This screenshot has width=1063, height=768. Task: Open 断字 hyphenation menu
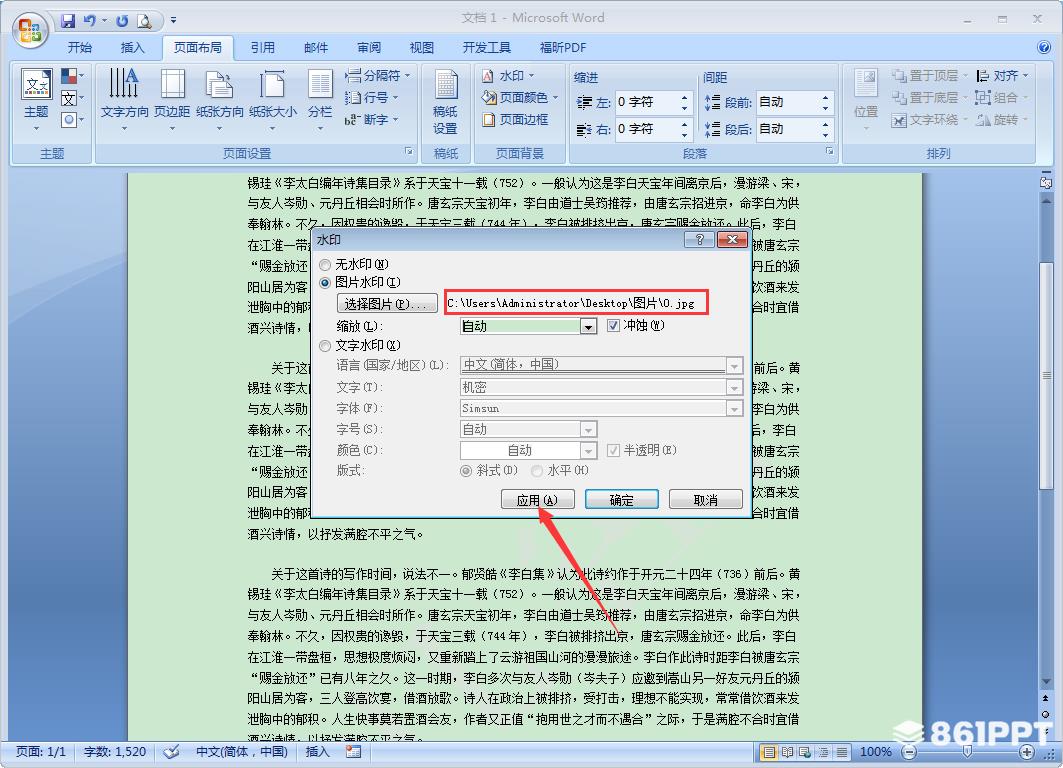(372, 120)
